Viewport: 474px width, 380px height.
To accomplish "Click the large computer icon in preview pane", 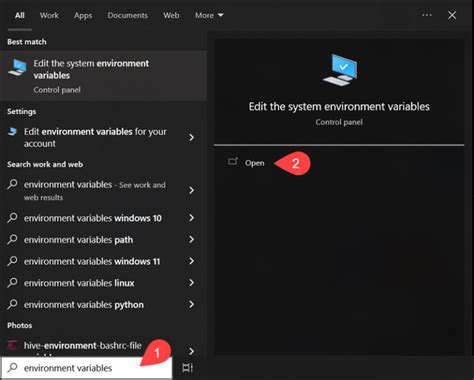I will [340, 70].
